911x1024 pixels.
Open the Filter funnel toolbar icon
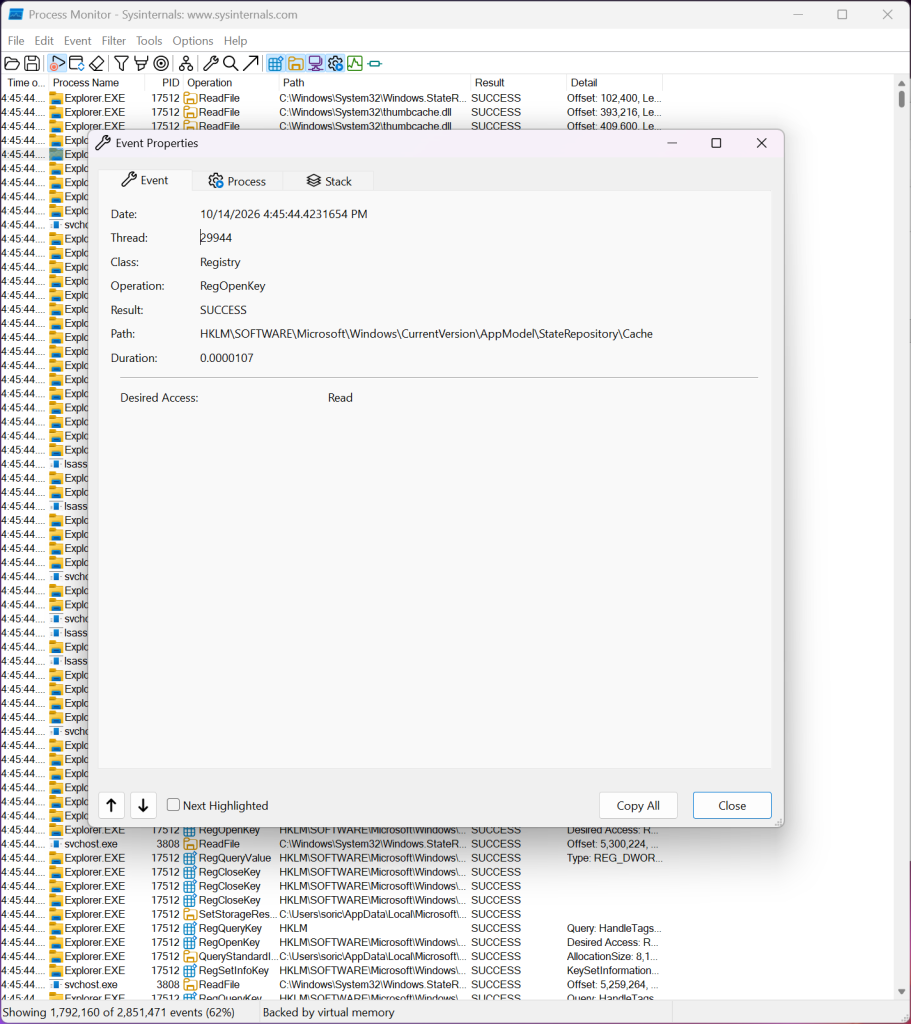coord(121,63)
